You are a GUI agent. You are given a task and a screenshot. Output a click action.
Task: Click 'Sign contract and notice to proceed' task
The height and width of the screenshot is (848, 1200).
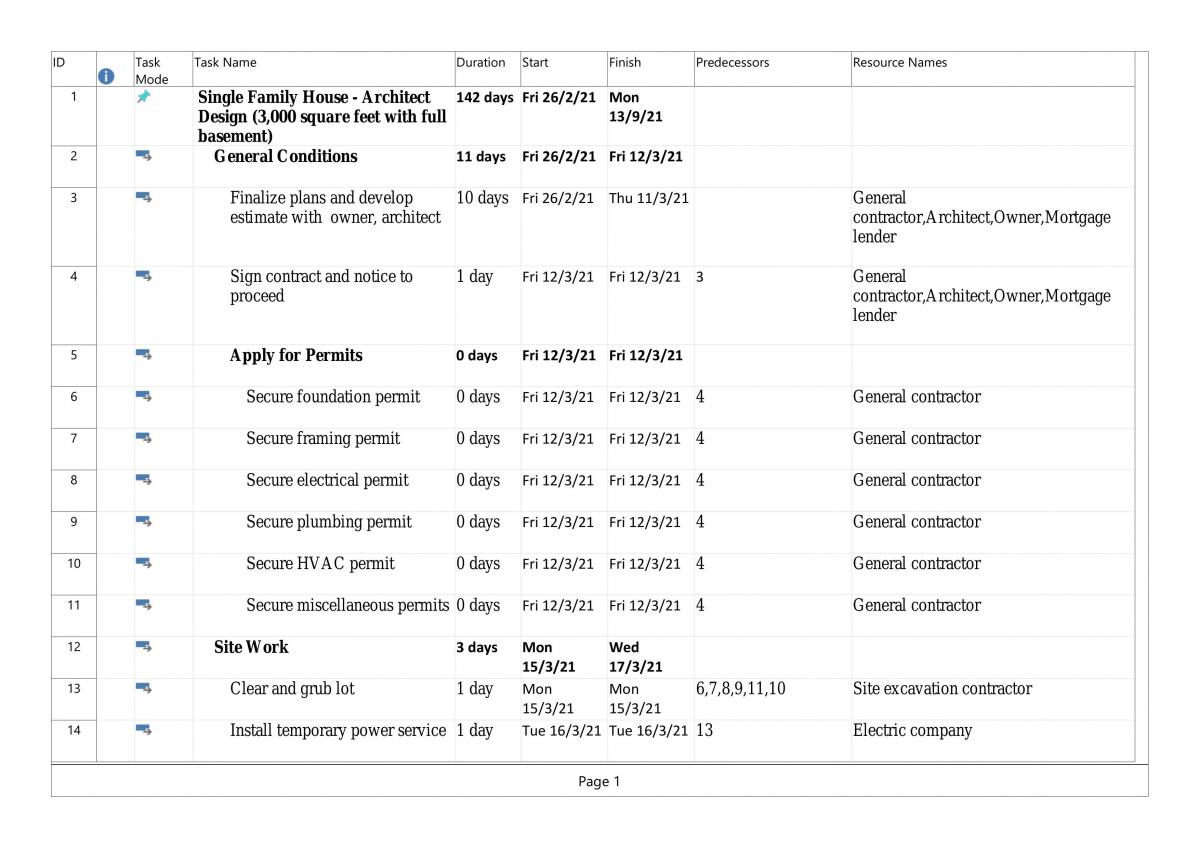[321, 286]
